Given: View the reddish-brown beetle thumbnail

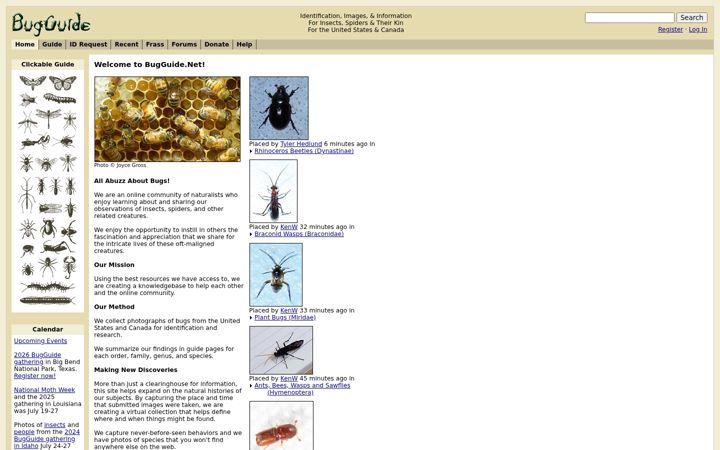Looking at the screenshot, I should [281, 426].
